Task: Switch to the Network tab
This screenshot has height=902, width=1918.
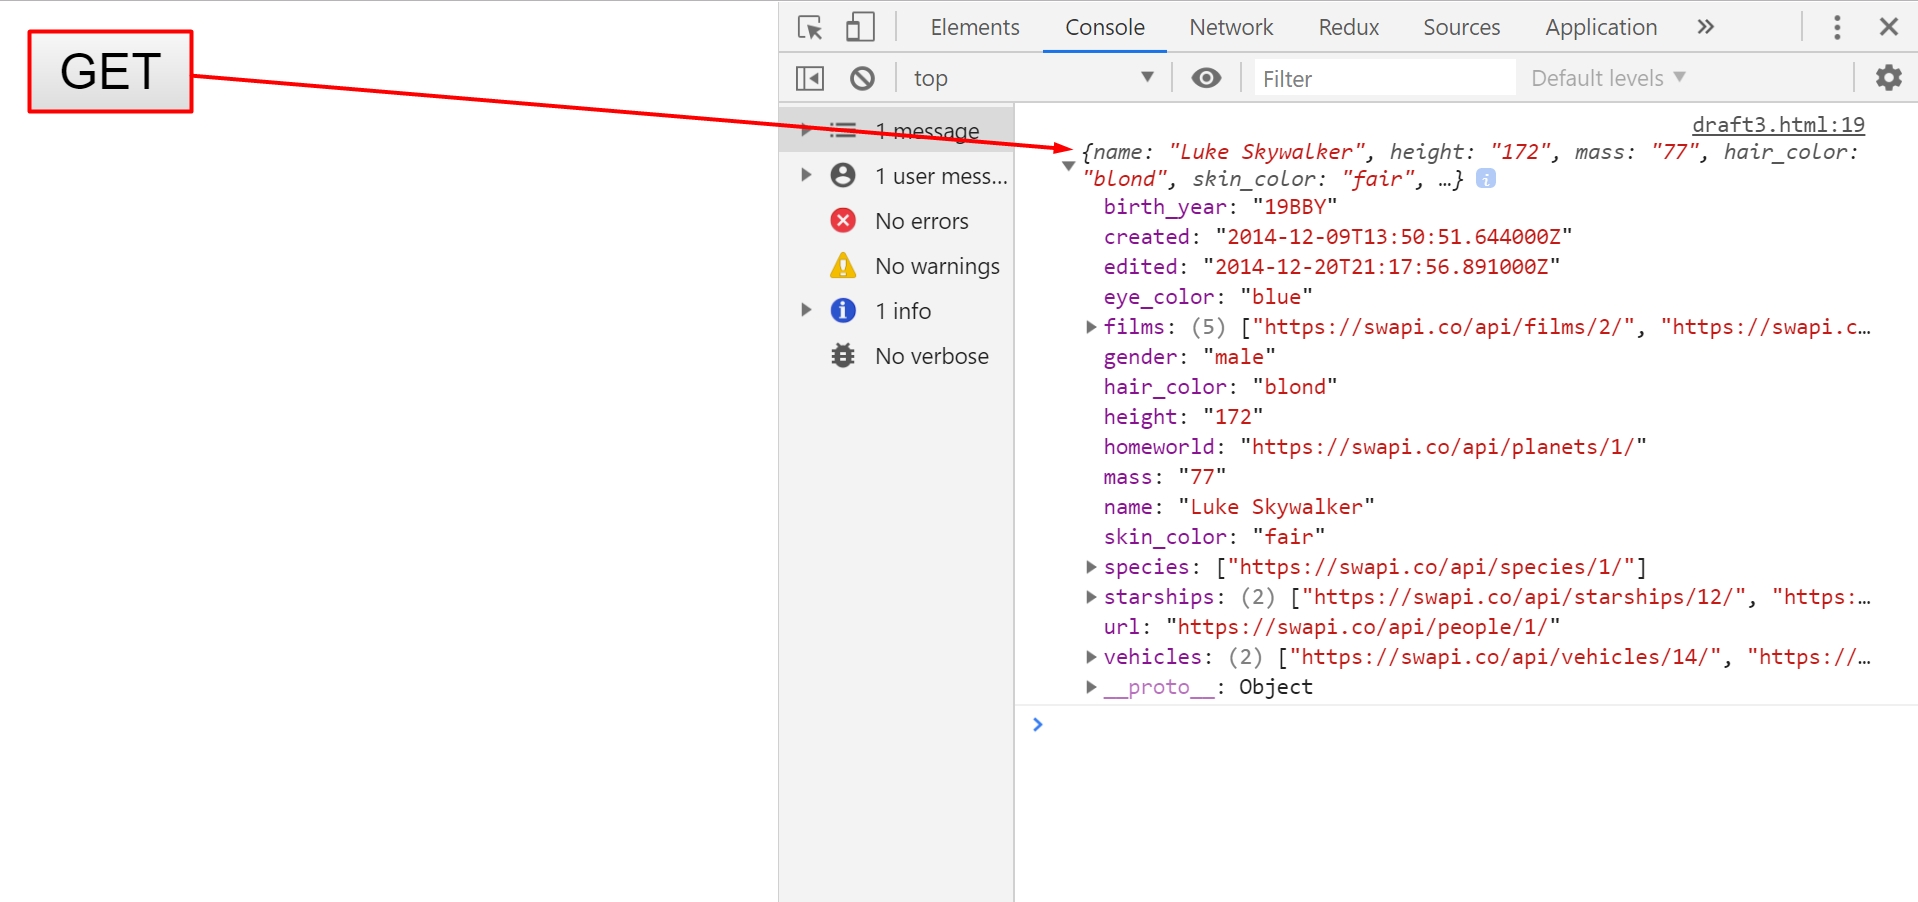Action: coord(1231,27)
